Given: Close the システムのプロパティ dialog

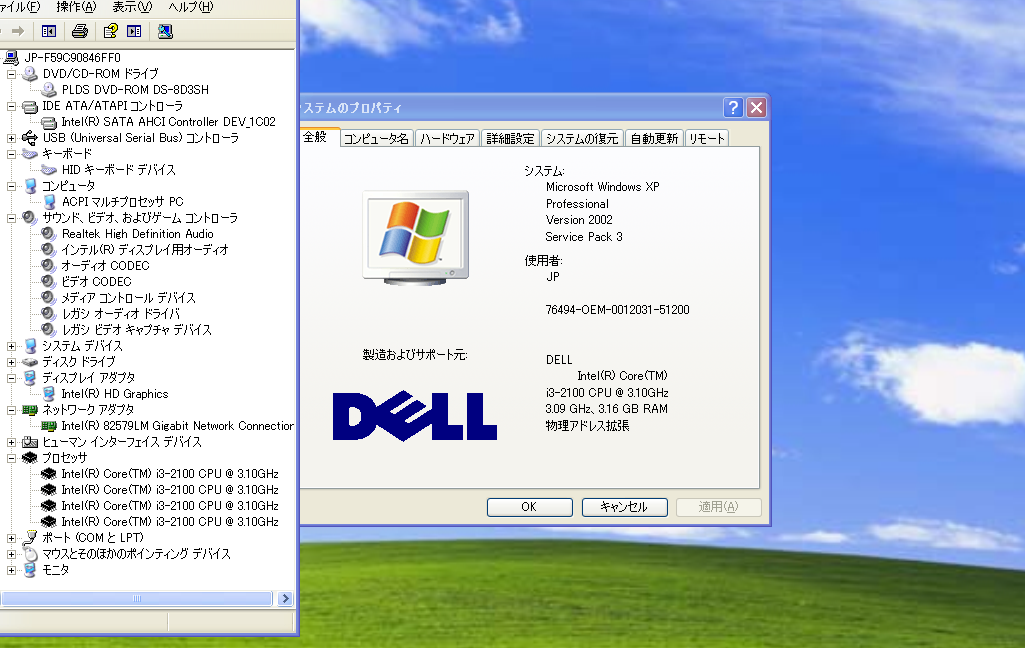Looking at the screenshot, I should (x=756, y=107).
